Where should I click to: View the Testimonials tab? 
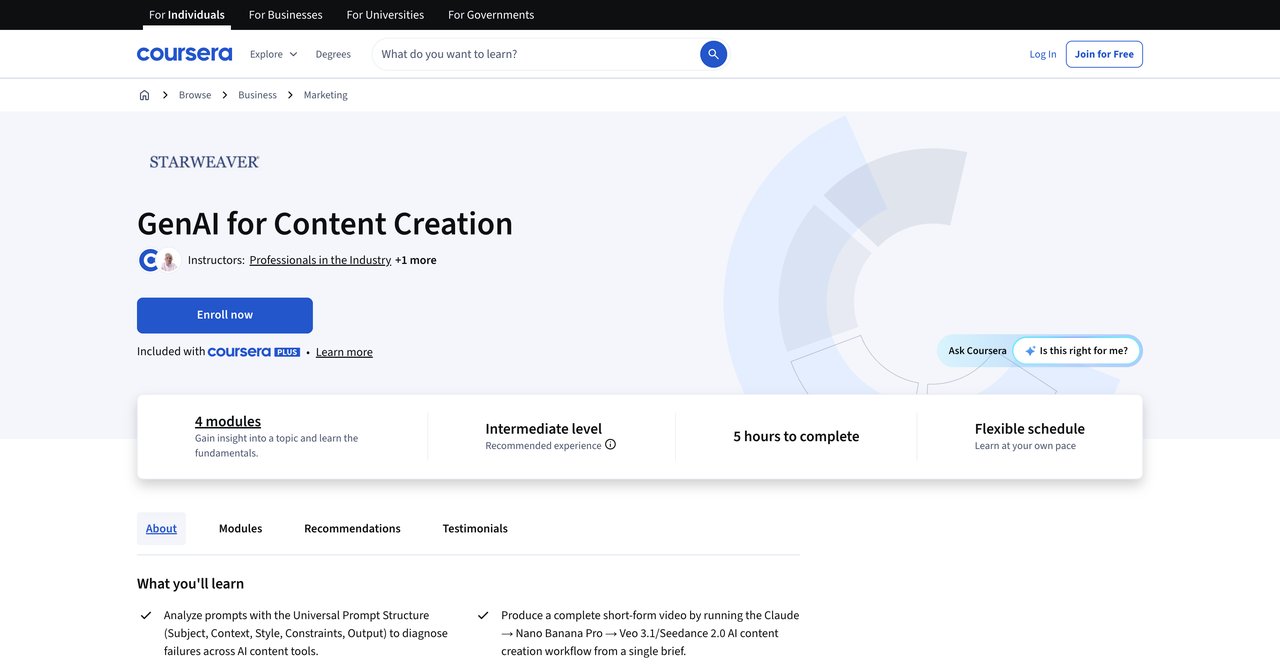[475, 528]
